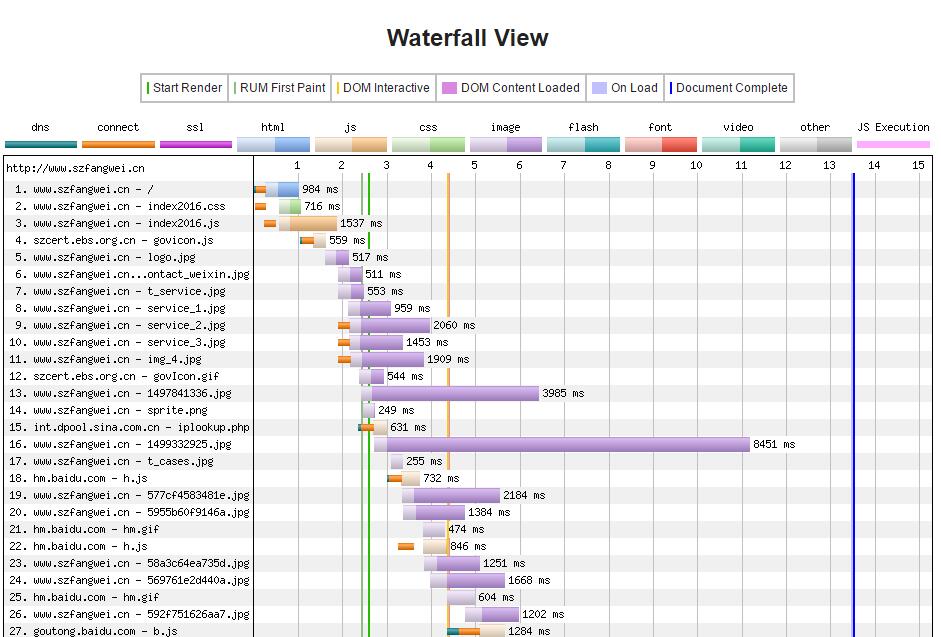This screenshot has height=637, width=941.
Task: Click the dns color swatch in legend
Action: [x=40, y=144]
